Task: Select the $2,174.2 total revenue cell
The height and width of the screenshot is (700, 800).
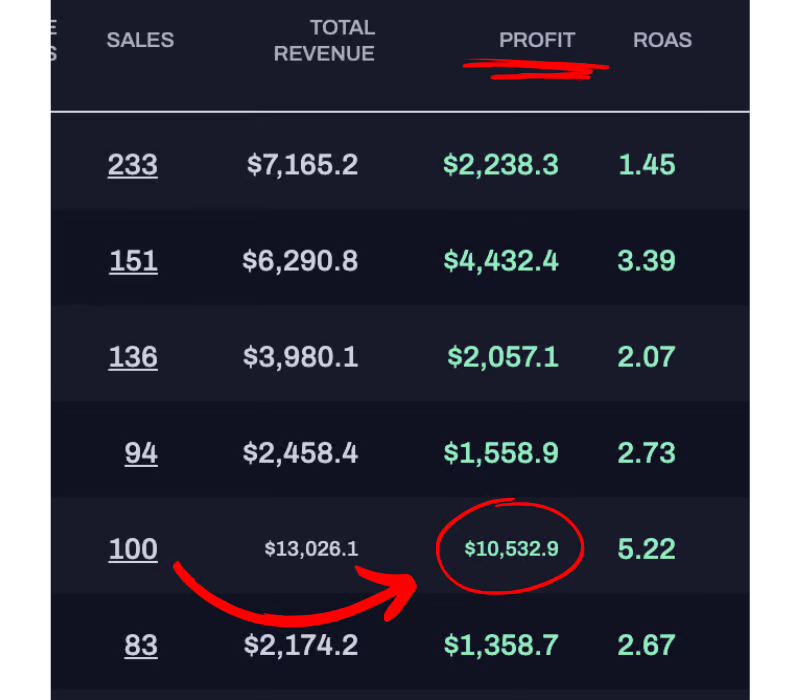Action: click(x=301, y=645)
